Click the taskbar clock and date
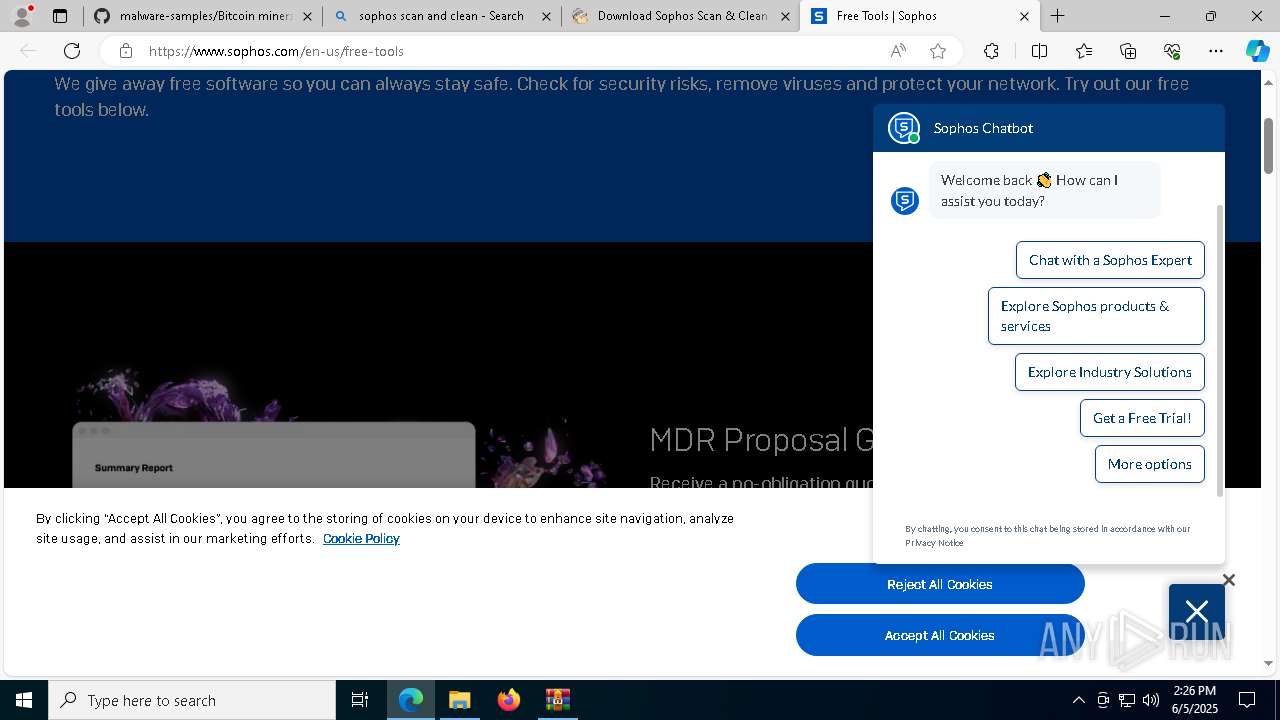The image size is (1280, 720). coord(1195,700)
